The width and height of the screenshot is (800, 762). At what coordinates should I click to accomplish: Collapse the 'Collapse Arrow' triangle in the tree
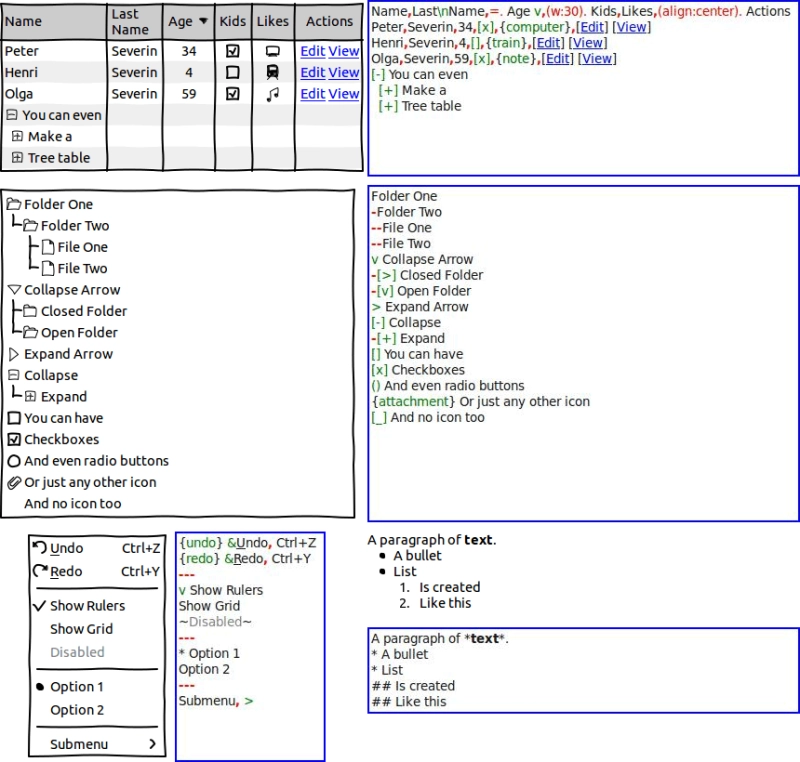click(15, 290)
